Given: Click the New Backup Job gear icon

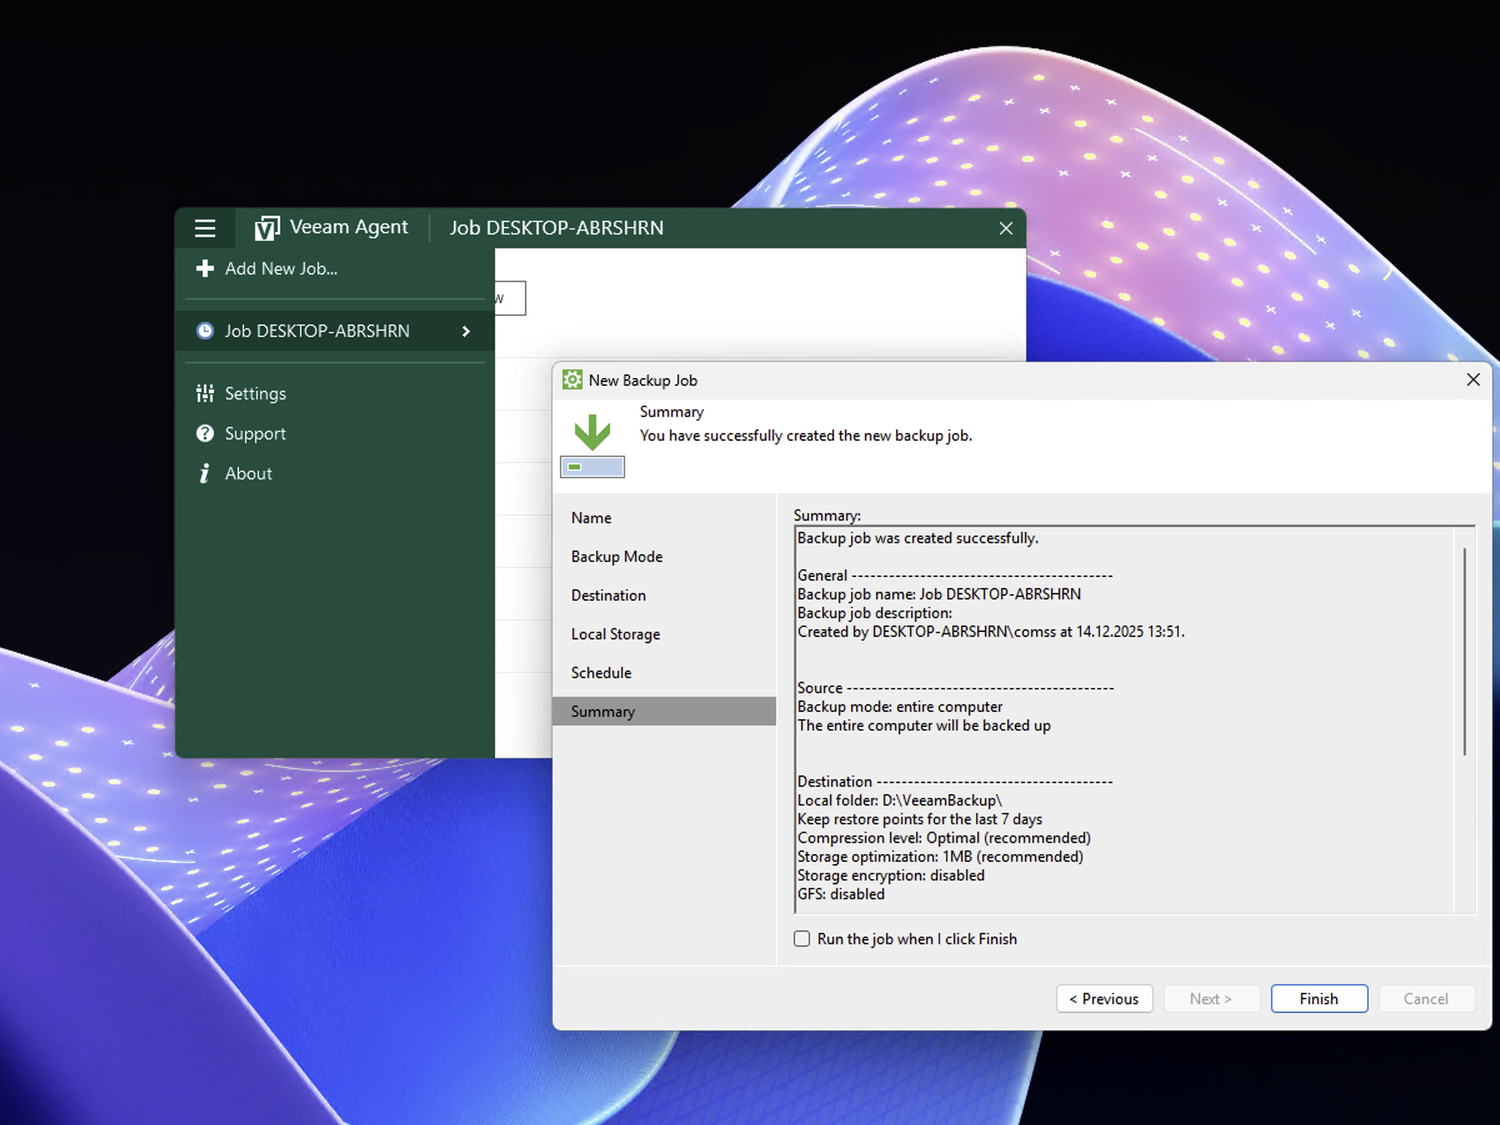Looking at the screenshot, I should pos(572,380).
